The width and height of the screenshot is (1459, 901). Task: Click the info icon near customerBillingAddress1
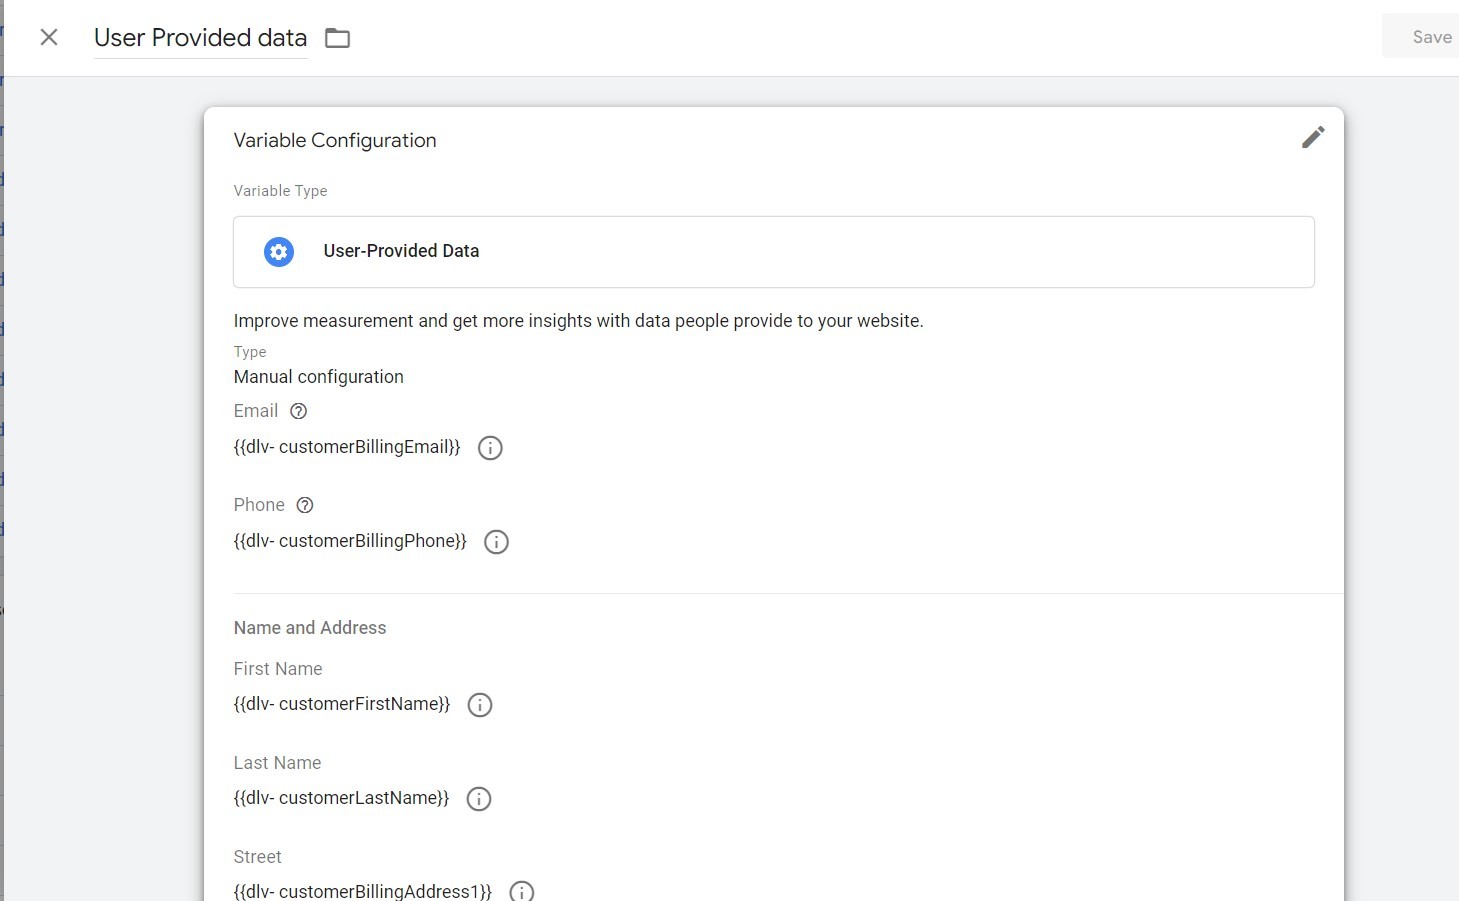click(521, 890)
